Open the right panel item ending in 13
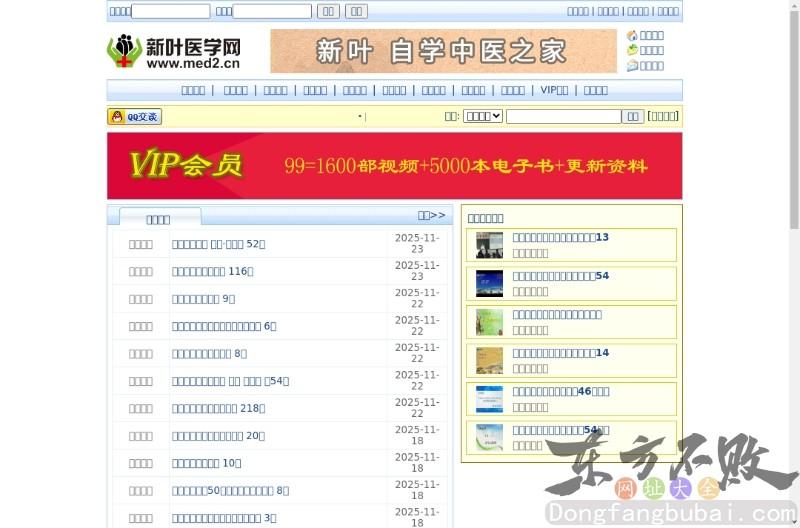This screenshot has height=528, width=800. tap(560, 237)
